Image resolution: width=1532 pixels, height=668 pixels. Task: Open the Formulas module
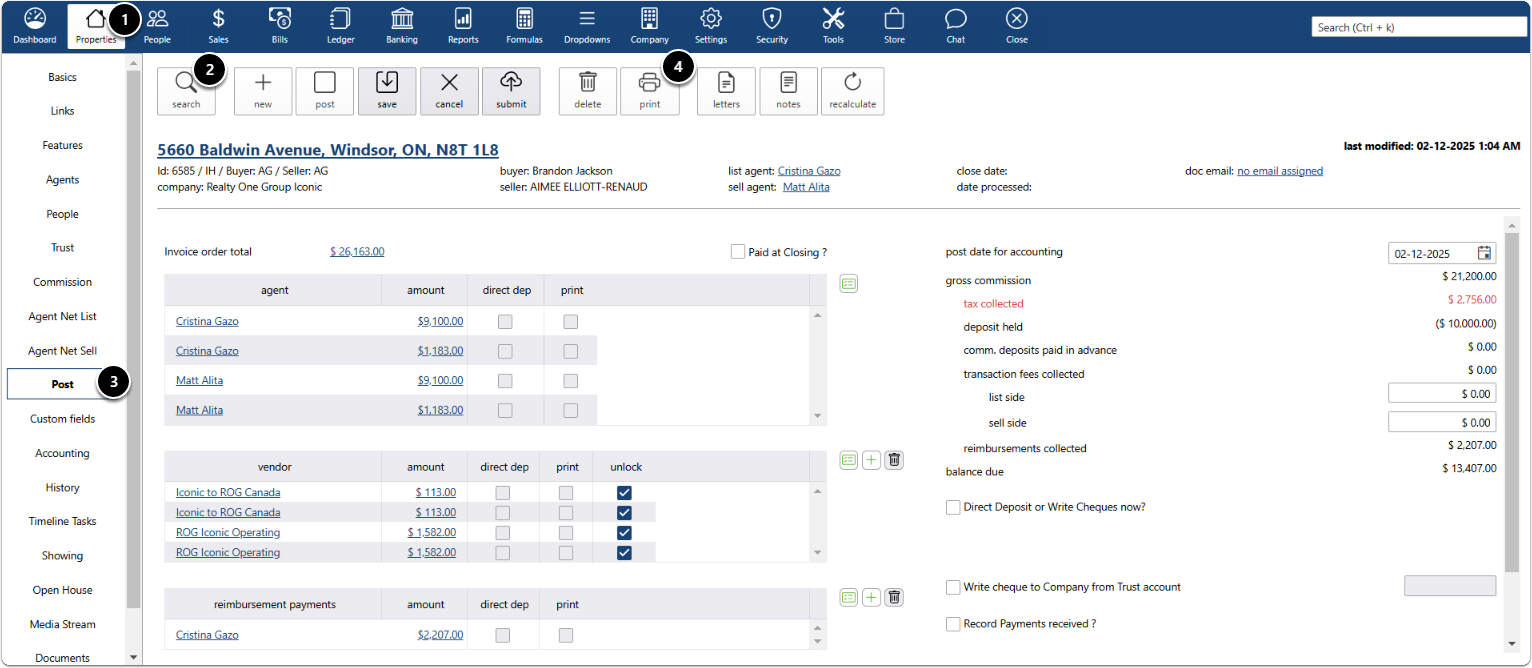pyautogui.click(x=524, y=26)
